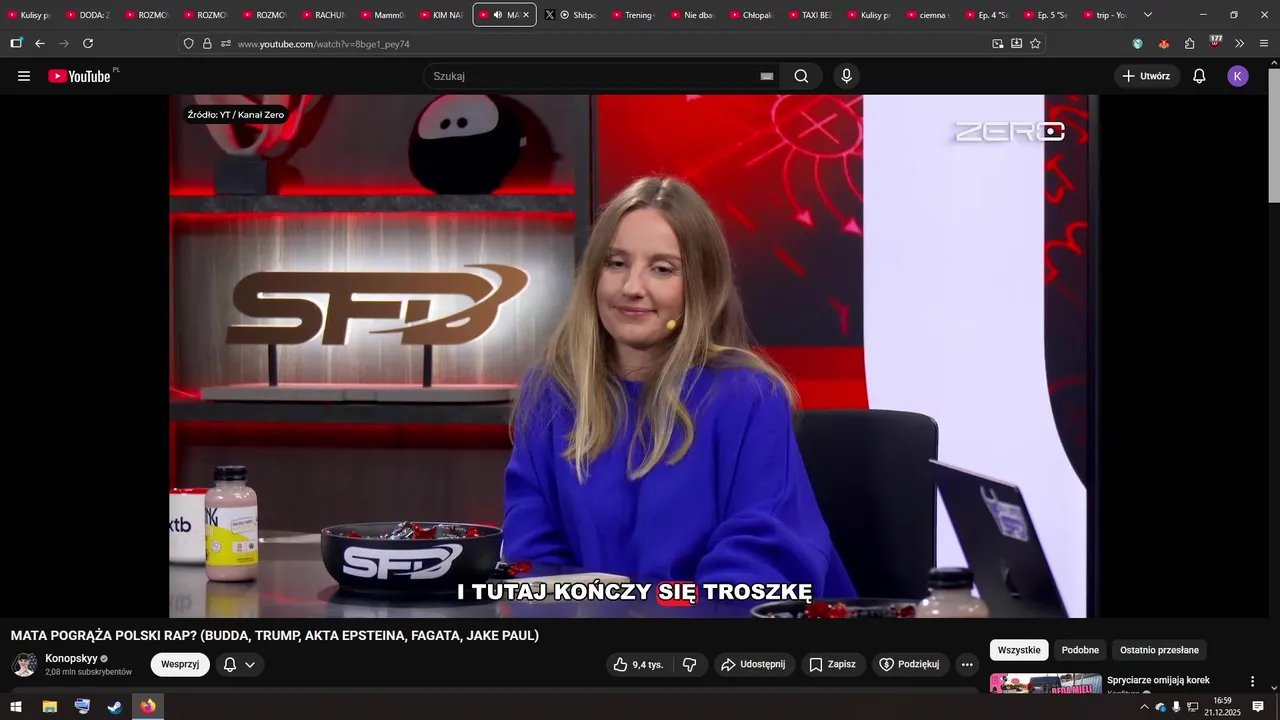Open Spryciarze omijają korek video thumbnail
Screen dimensions: 1280x720
pyautogui.click(x=1046, y=684)
